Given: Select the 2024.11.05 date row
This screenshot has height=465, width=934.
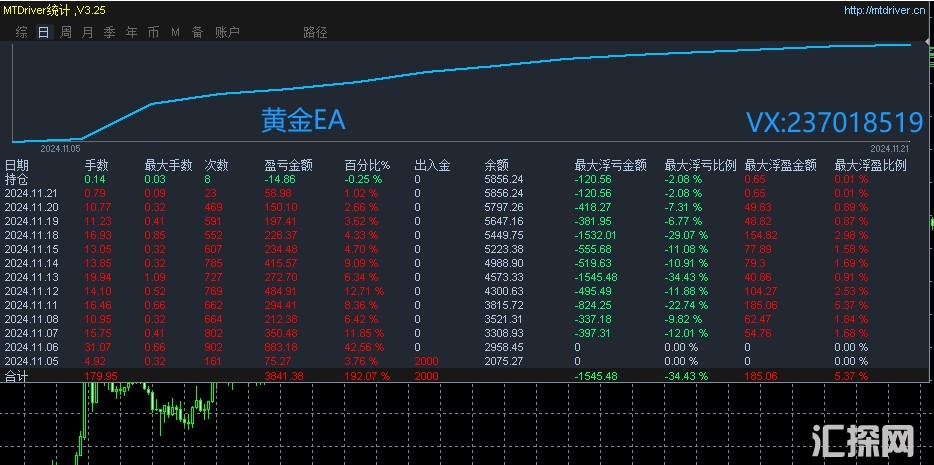Looking at the screenshot, I should coord(467,361).
